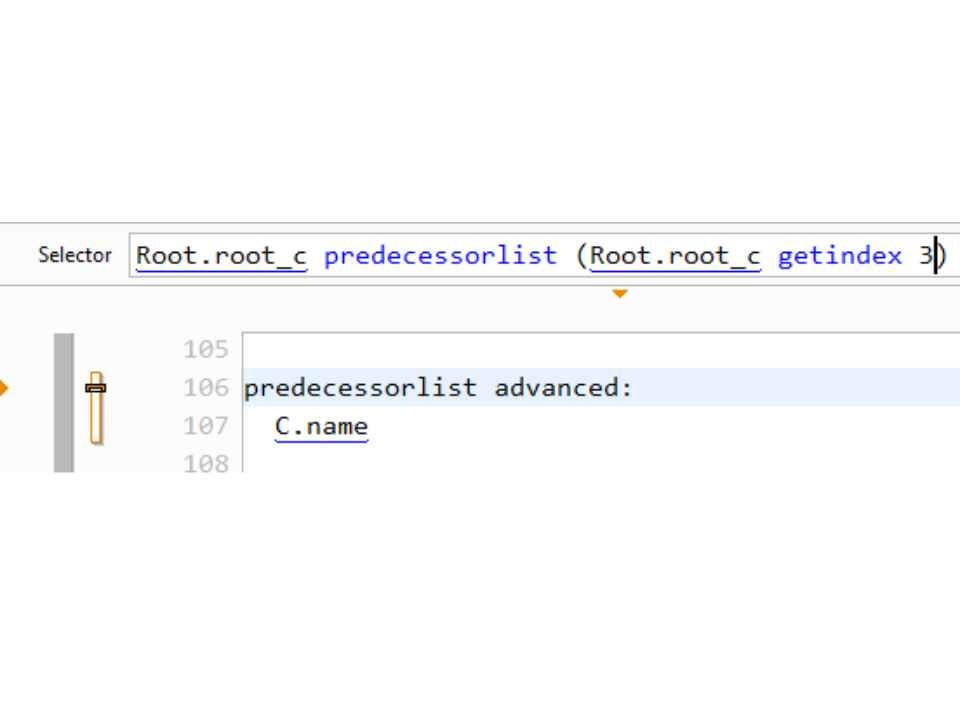Click the vertical slider handle
Image resolution: width=960 pixels, height=720 pixels.
click(x=96, y=387)
